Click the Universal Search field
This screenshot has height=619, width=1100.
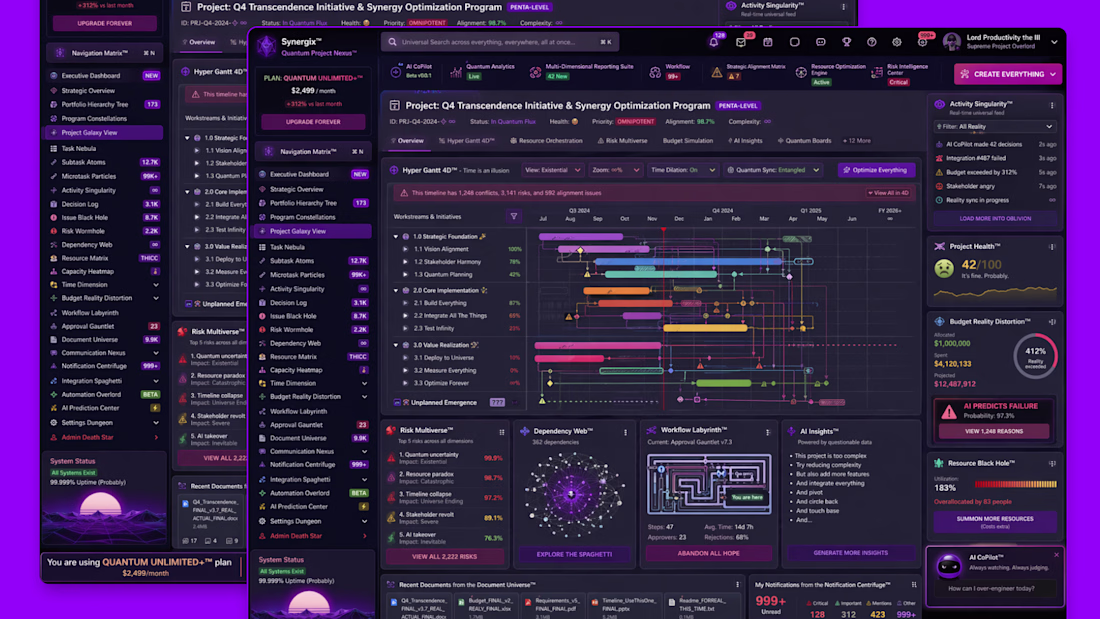click(499, 42)
